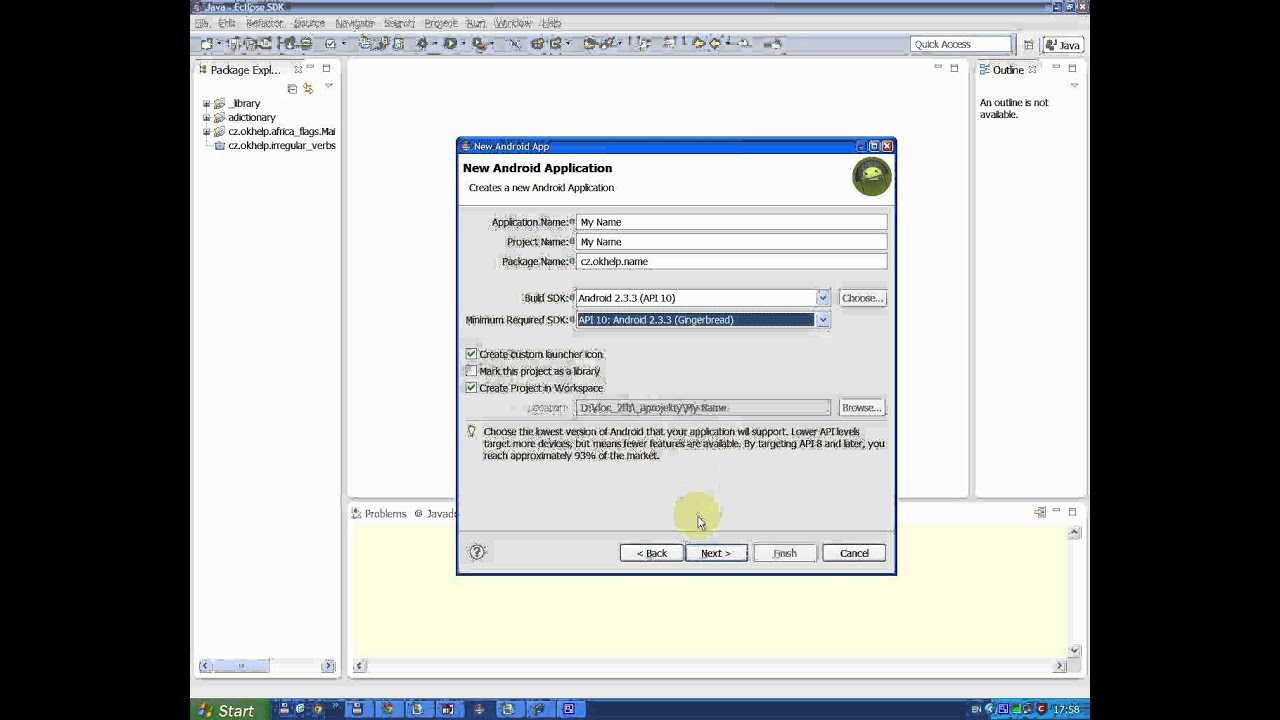
Task: Open the Minimum Required SDK dropdown
Action: point(822,320)
